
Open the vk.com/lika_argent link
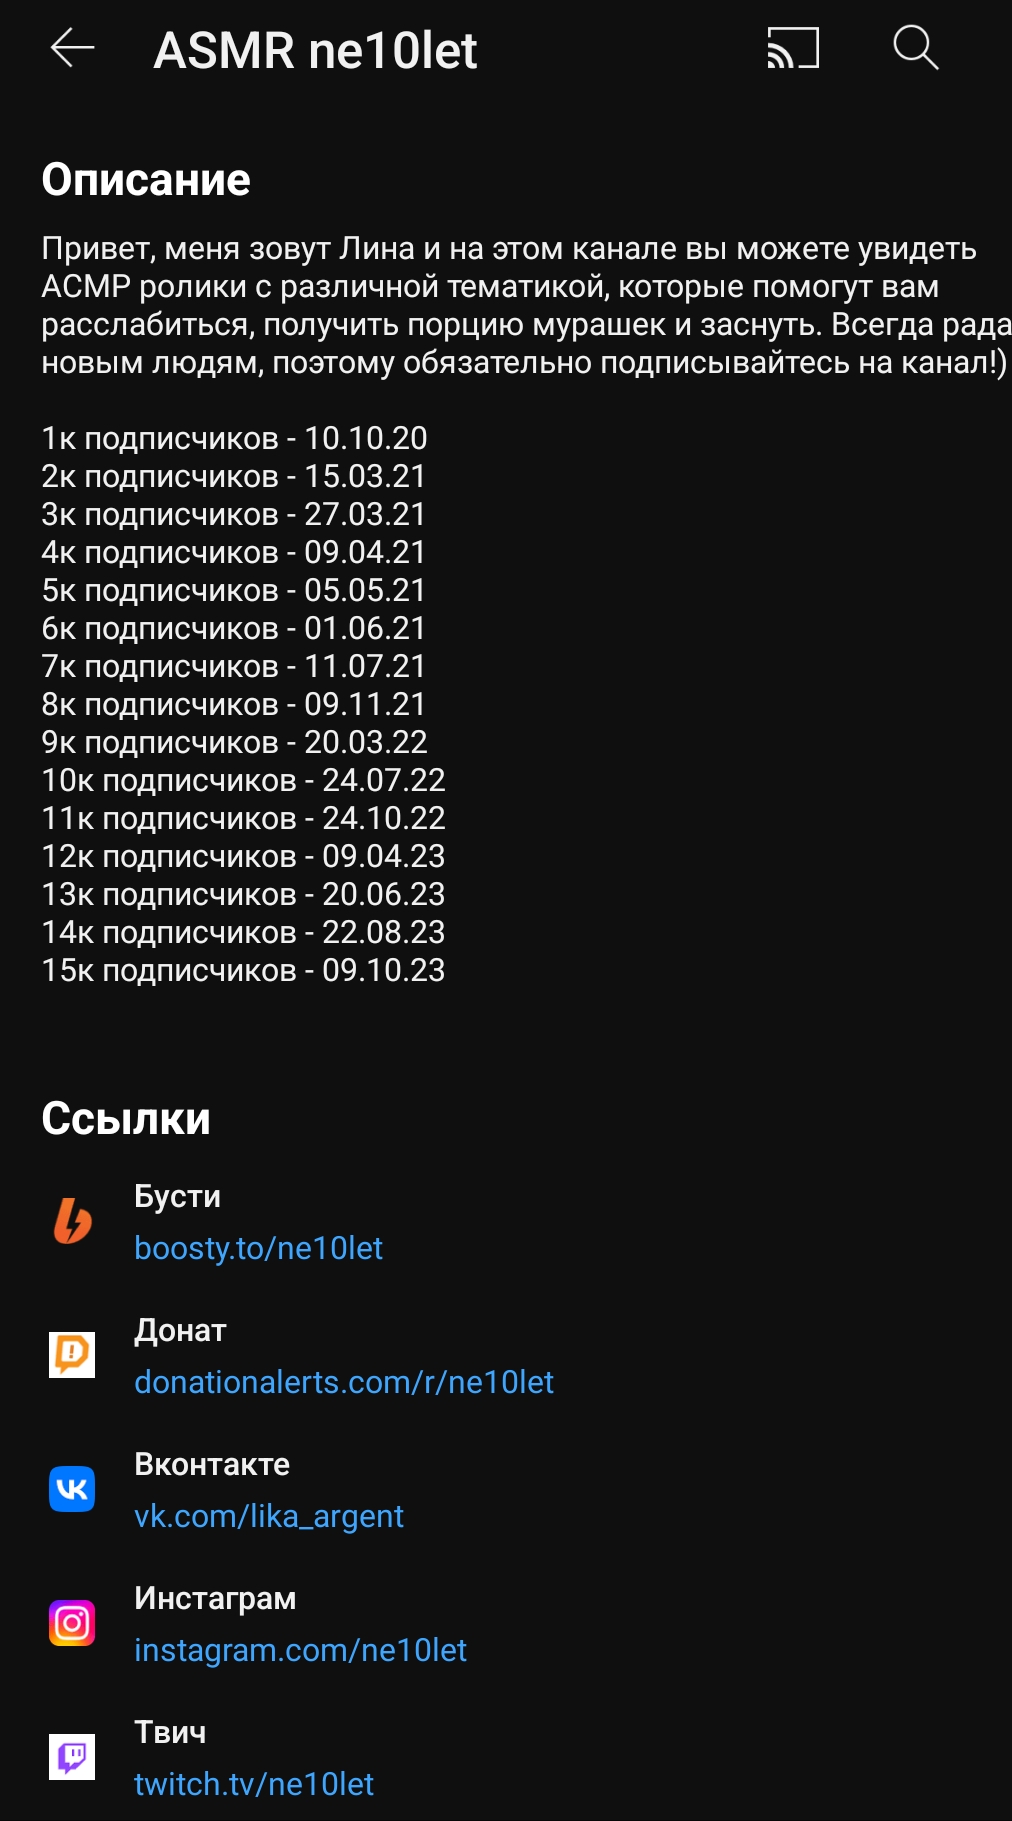point(269,1516)
